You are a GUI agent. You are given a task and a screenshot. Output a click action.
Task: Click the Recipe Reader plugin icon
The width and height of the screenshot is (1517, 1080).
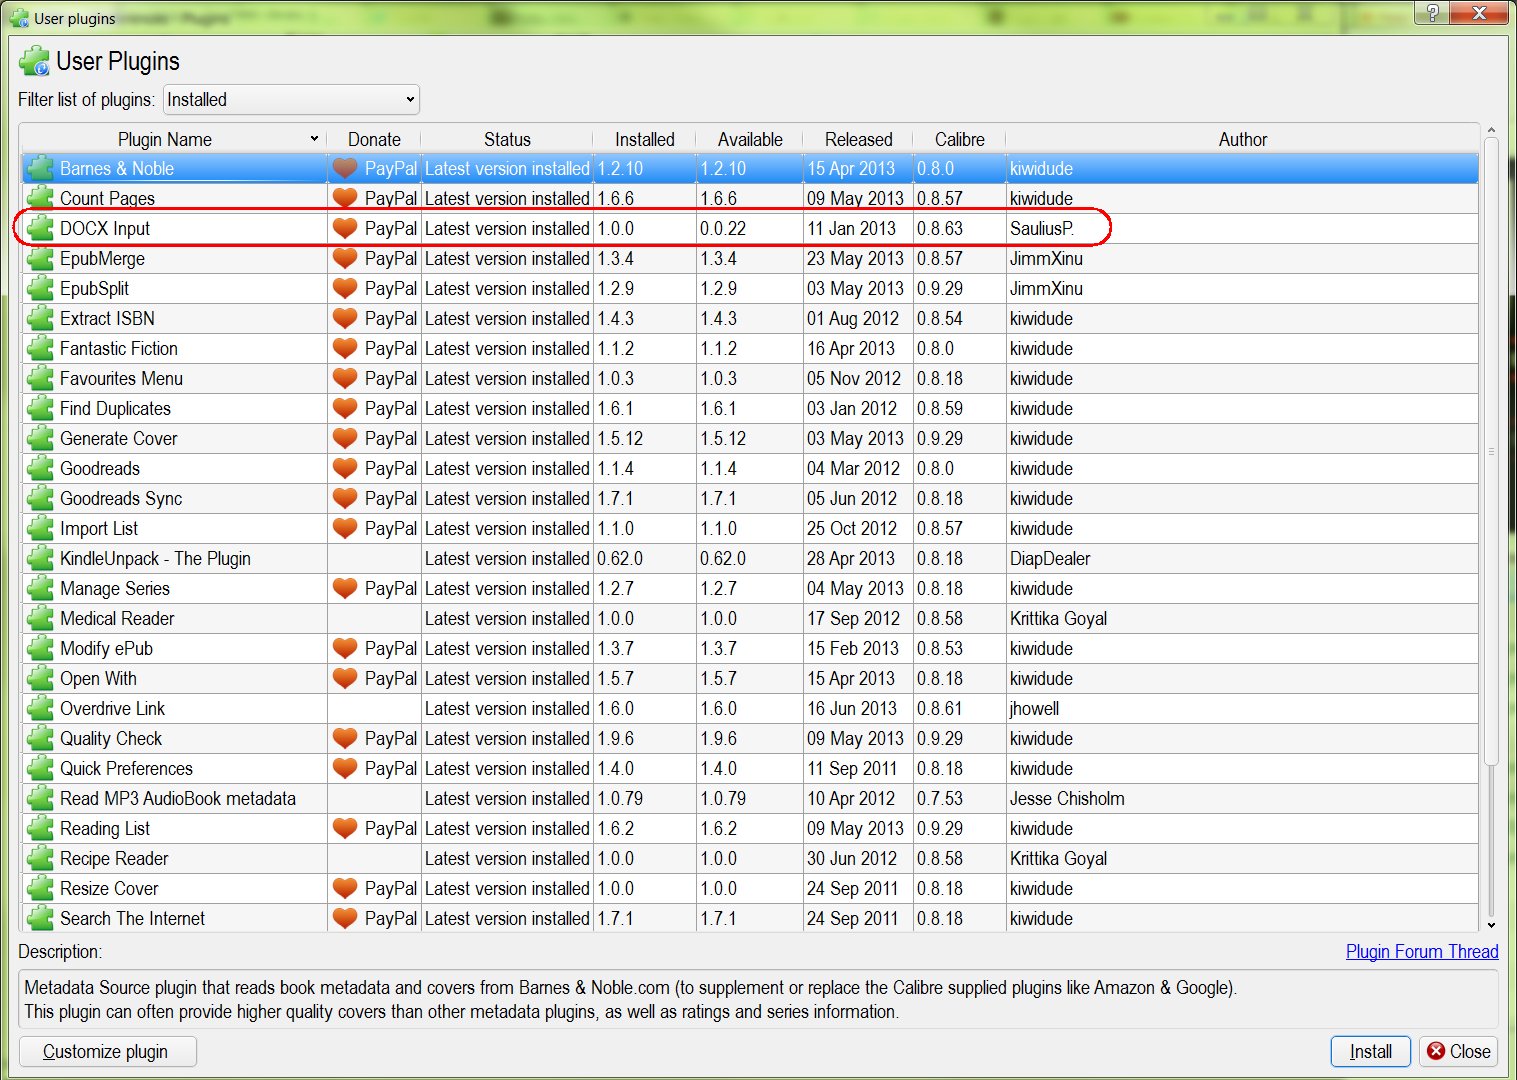[40, 858]
